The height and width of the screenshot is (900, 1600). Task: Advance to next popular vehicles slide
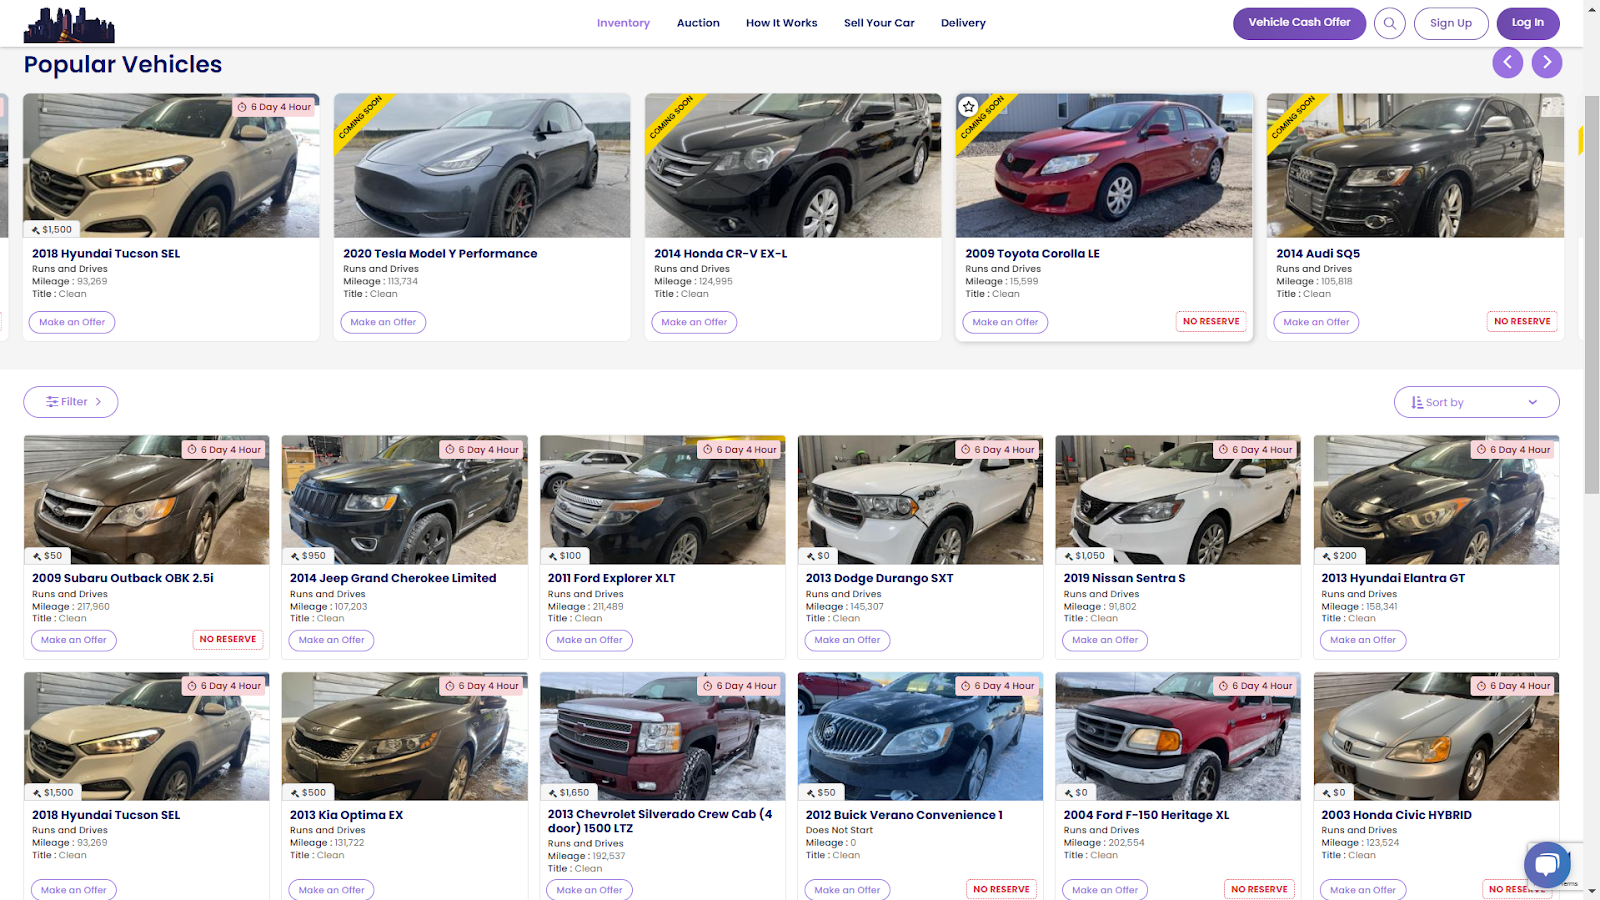pyautogui.click(x=1546, y=62)
